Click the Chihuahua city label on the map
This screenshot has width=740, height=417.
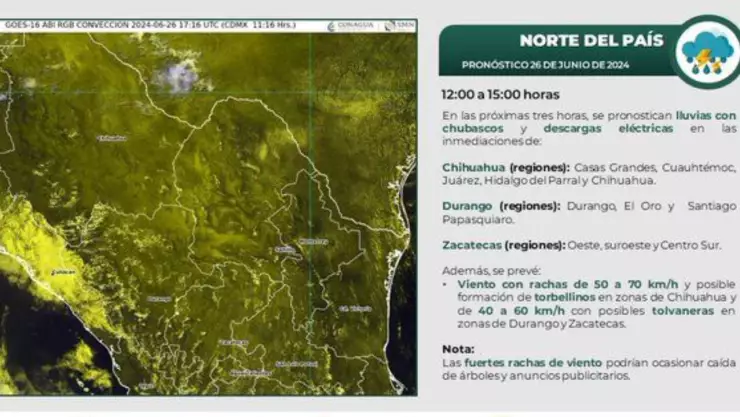[113, 138]
